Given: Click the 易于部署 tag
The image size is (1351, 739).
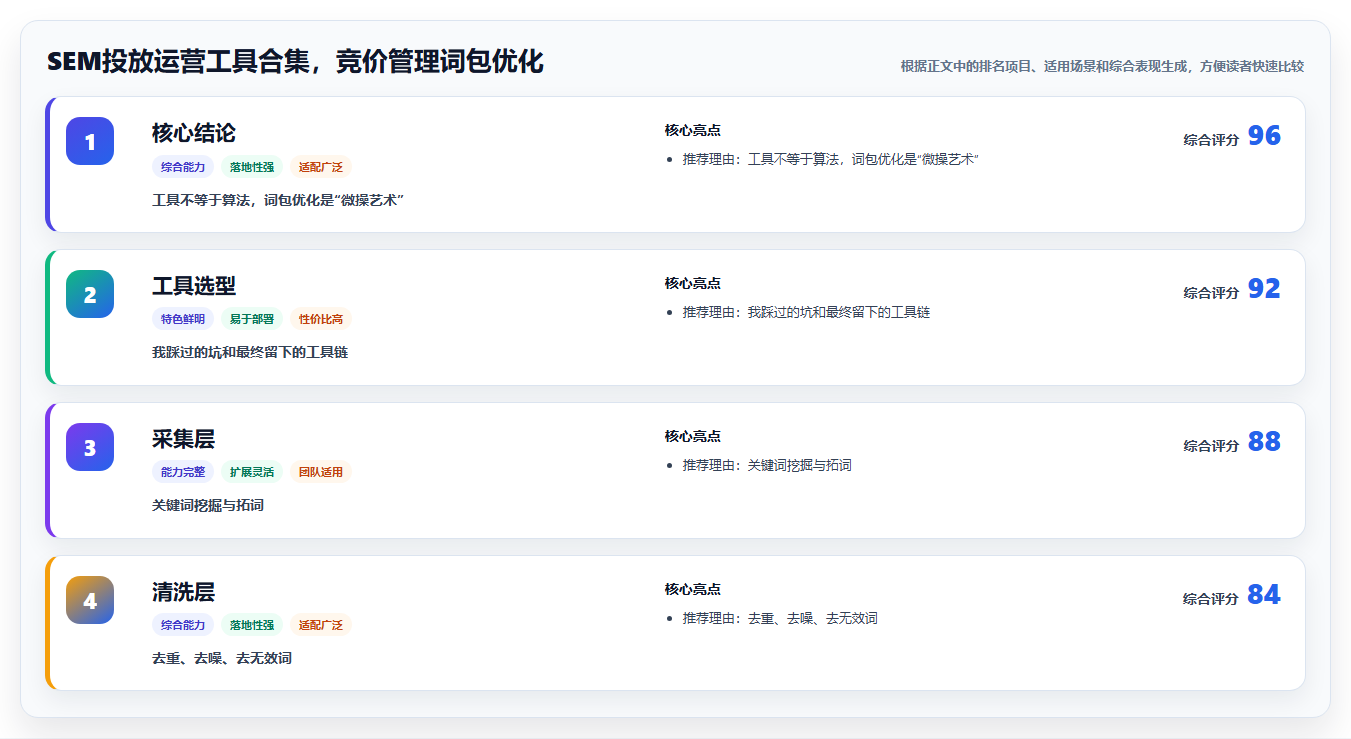Looking at the screenshot, I should pos(252,319).
